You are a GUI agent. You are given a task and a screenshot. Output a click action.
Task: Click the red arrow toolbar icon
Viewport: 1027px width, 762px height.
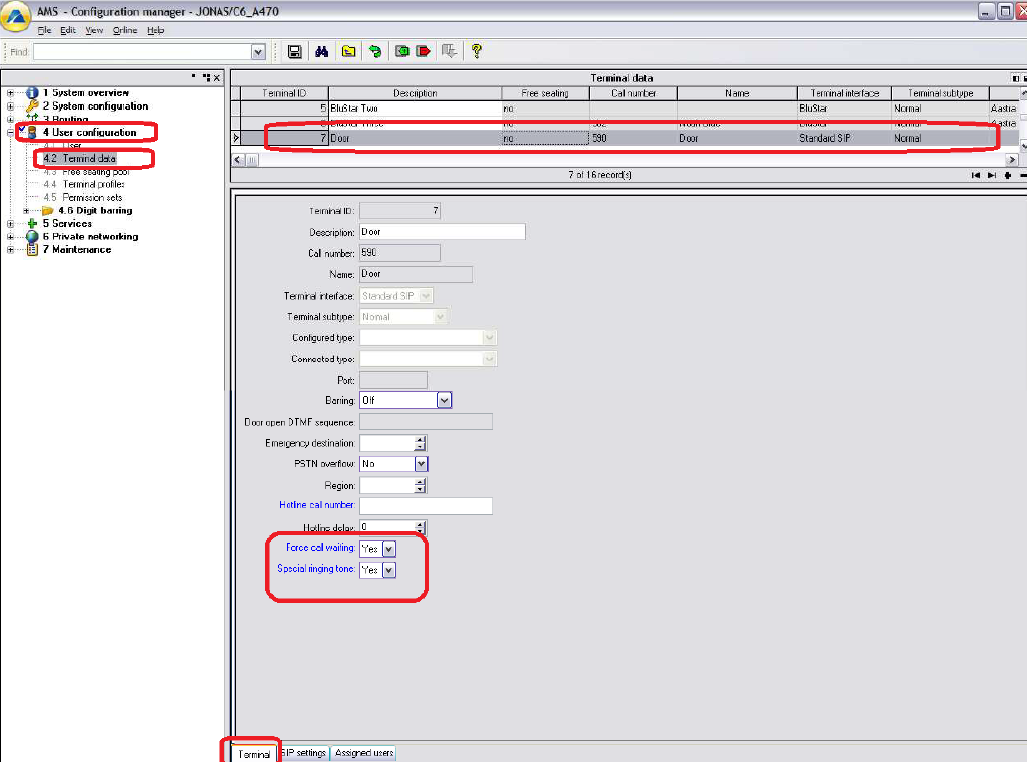(x=423, y=51)
